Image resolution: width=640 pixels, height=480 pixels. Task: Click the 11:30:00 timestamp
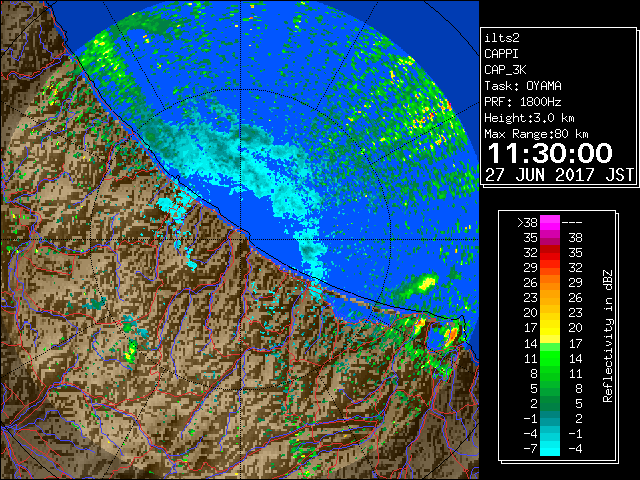pos(550,153)
